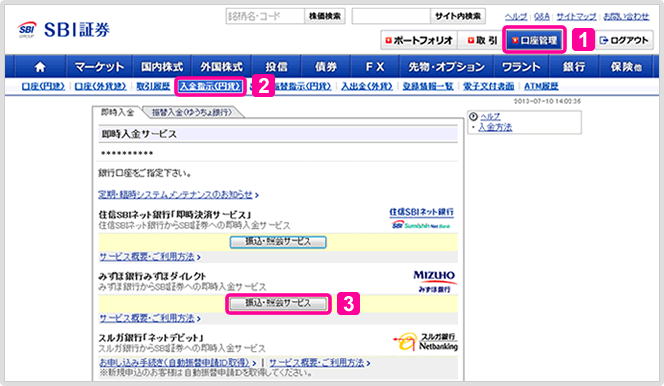Open the 入金方法 help link

495,127
